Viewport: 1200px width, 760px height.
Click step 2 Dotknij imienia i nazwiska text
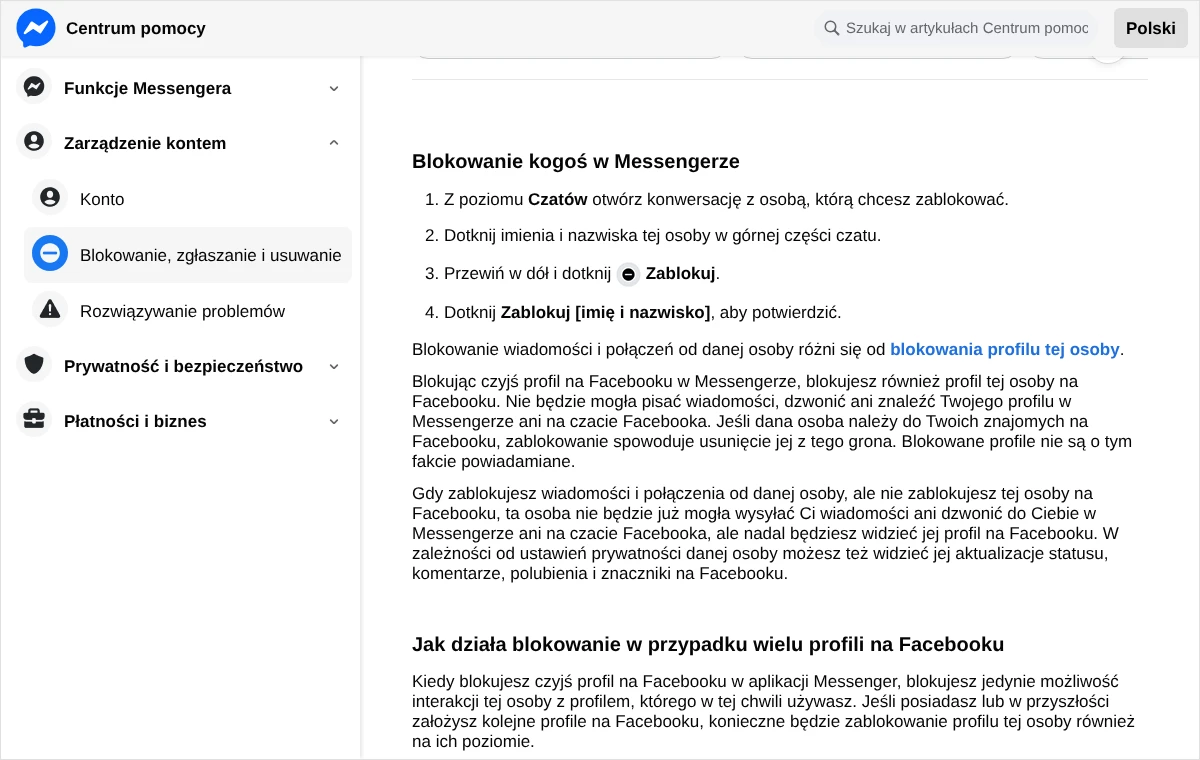tap(662, 235)
